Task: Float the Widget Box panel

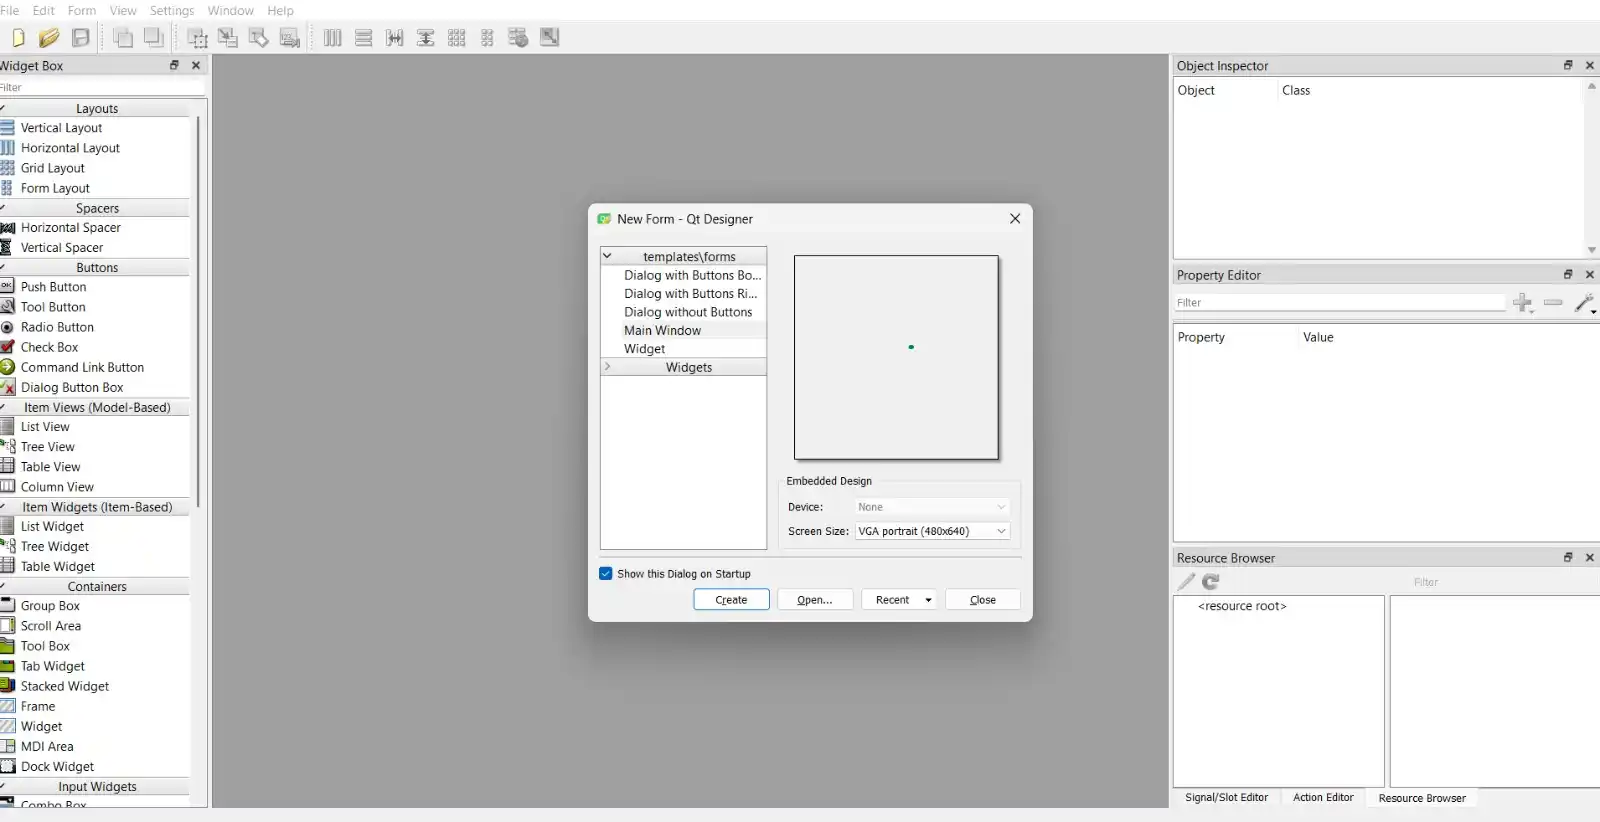Action: click(x=174, y=65)
